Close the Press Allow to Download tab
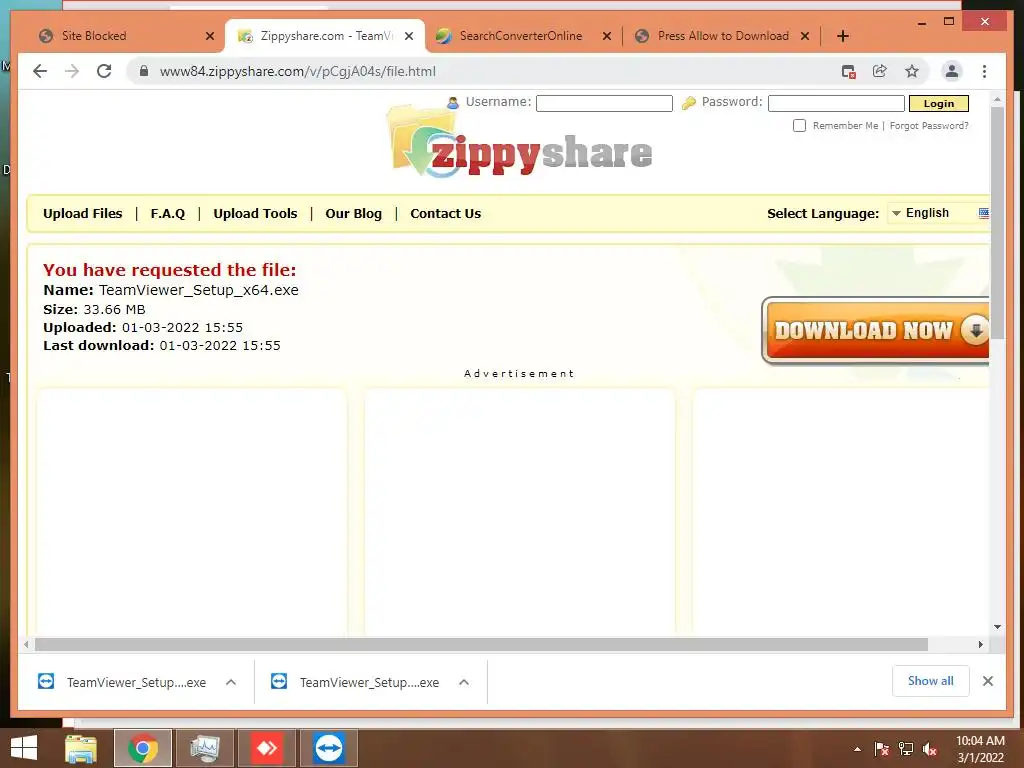Screen dimensions: 1024x768 [805, 36]
